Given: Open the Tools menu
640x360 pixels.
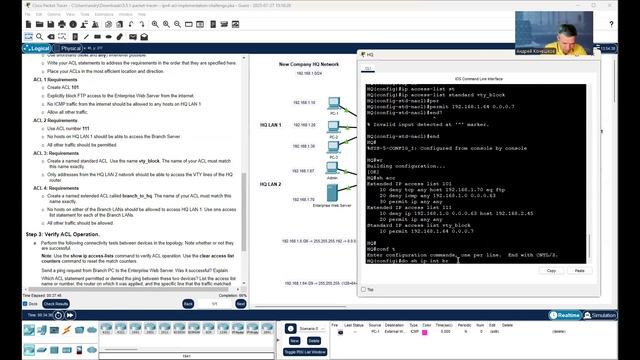Looking at the screenshot, I should 84,14.
